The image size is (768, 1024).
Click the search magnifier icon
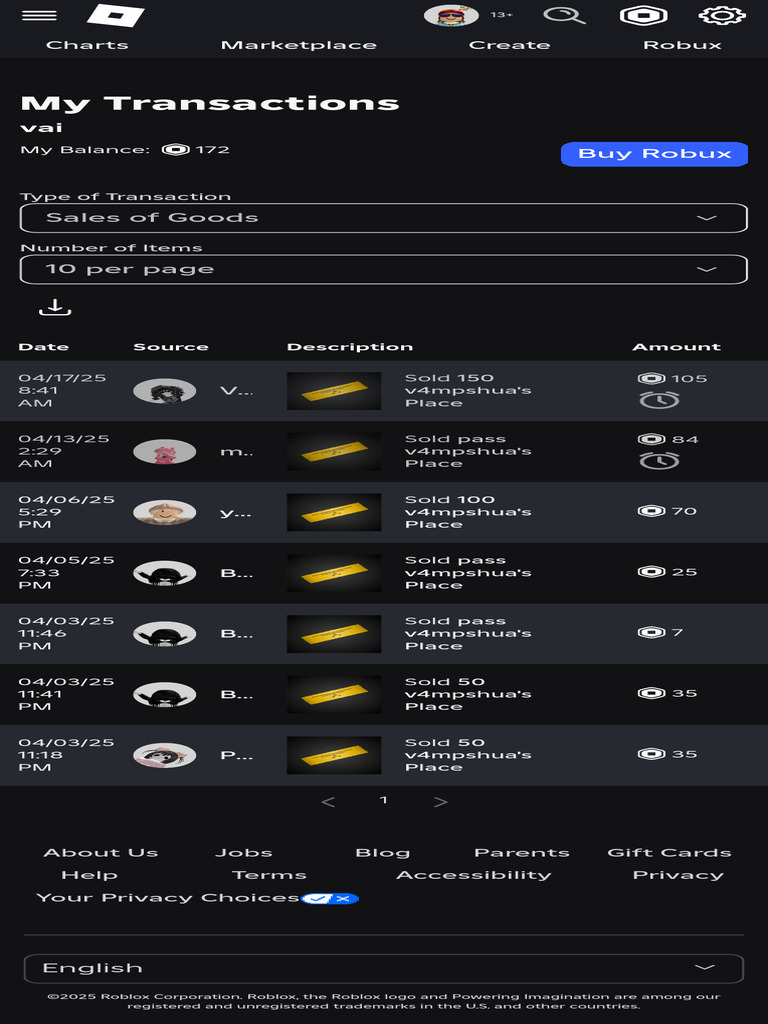pyautogui.click(x=564, y=15)
